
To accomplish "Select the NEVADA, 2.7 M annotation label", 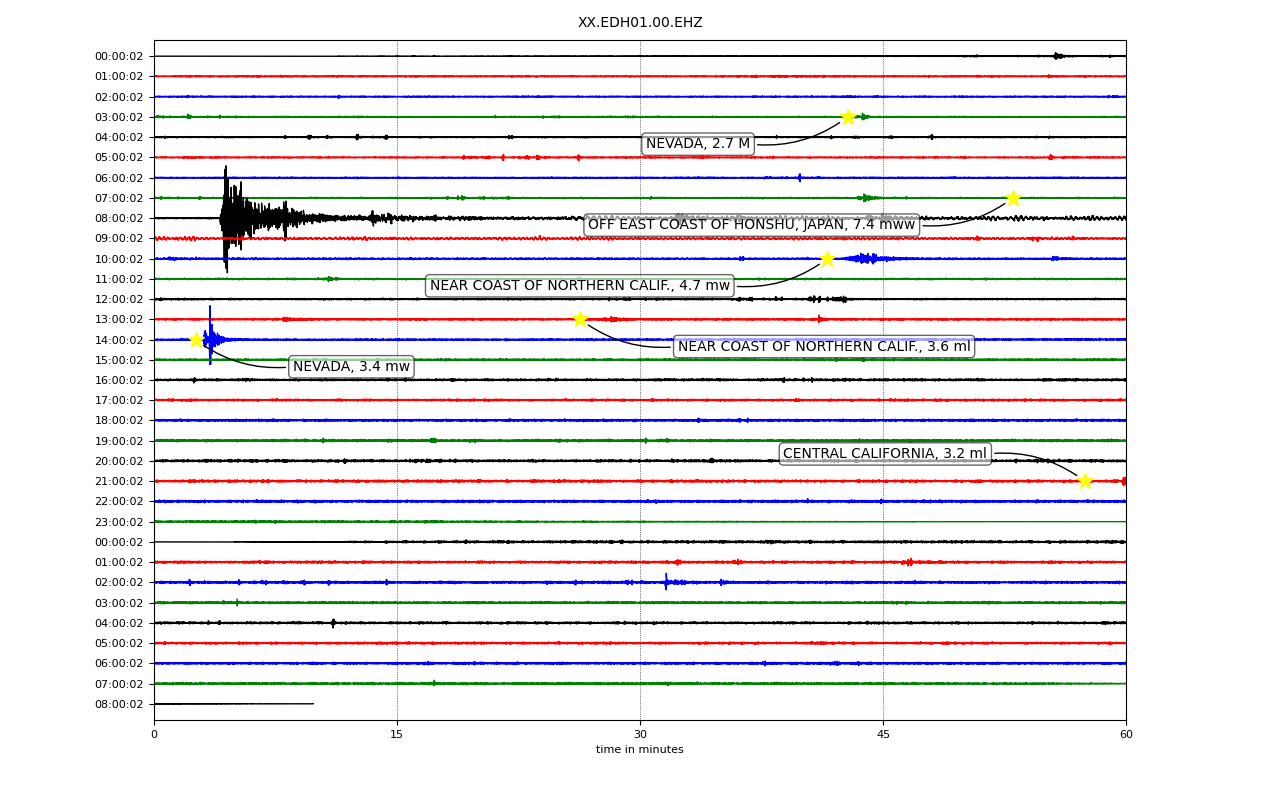I will point(698,144).
